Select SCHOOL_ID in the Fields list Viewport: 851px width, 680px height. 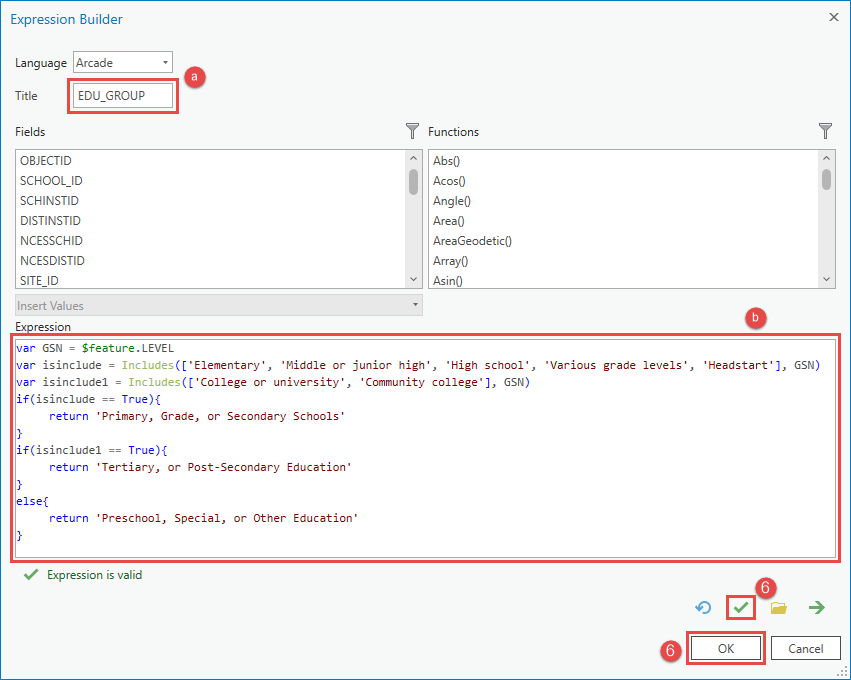(51, 181)
